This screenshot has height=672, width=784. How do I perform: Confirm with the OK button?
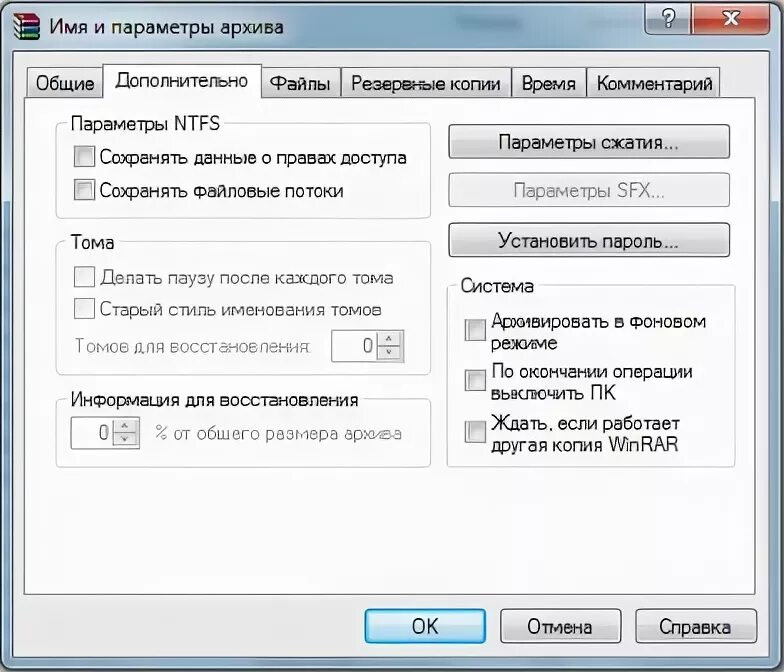[x=425, y=626]
